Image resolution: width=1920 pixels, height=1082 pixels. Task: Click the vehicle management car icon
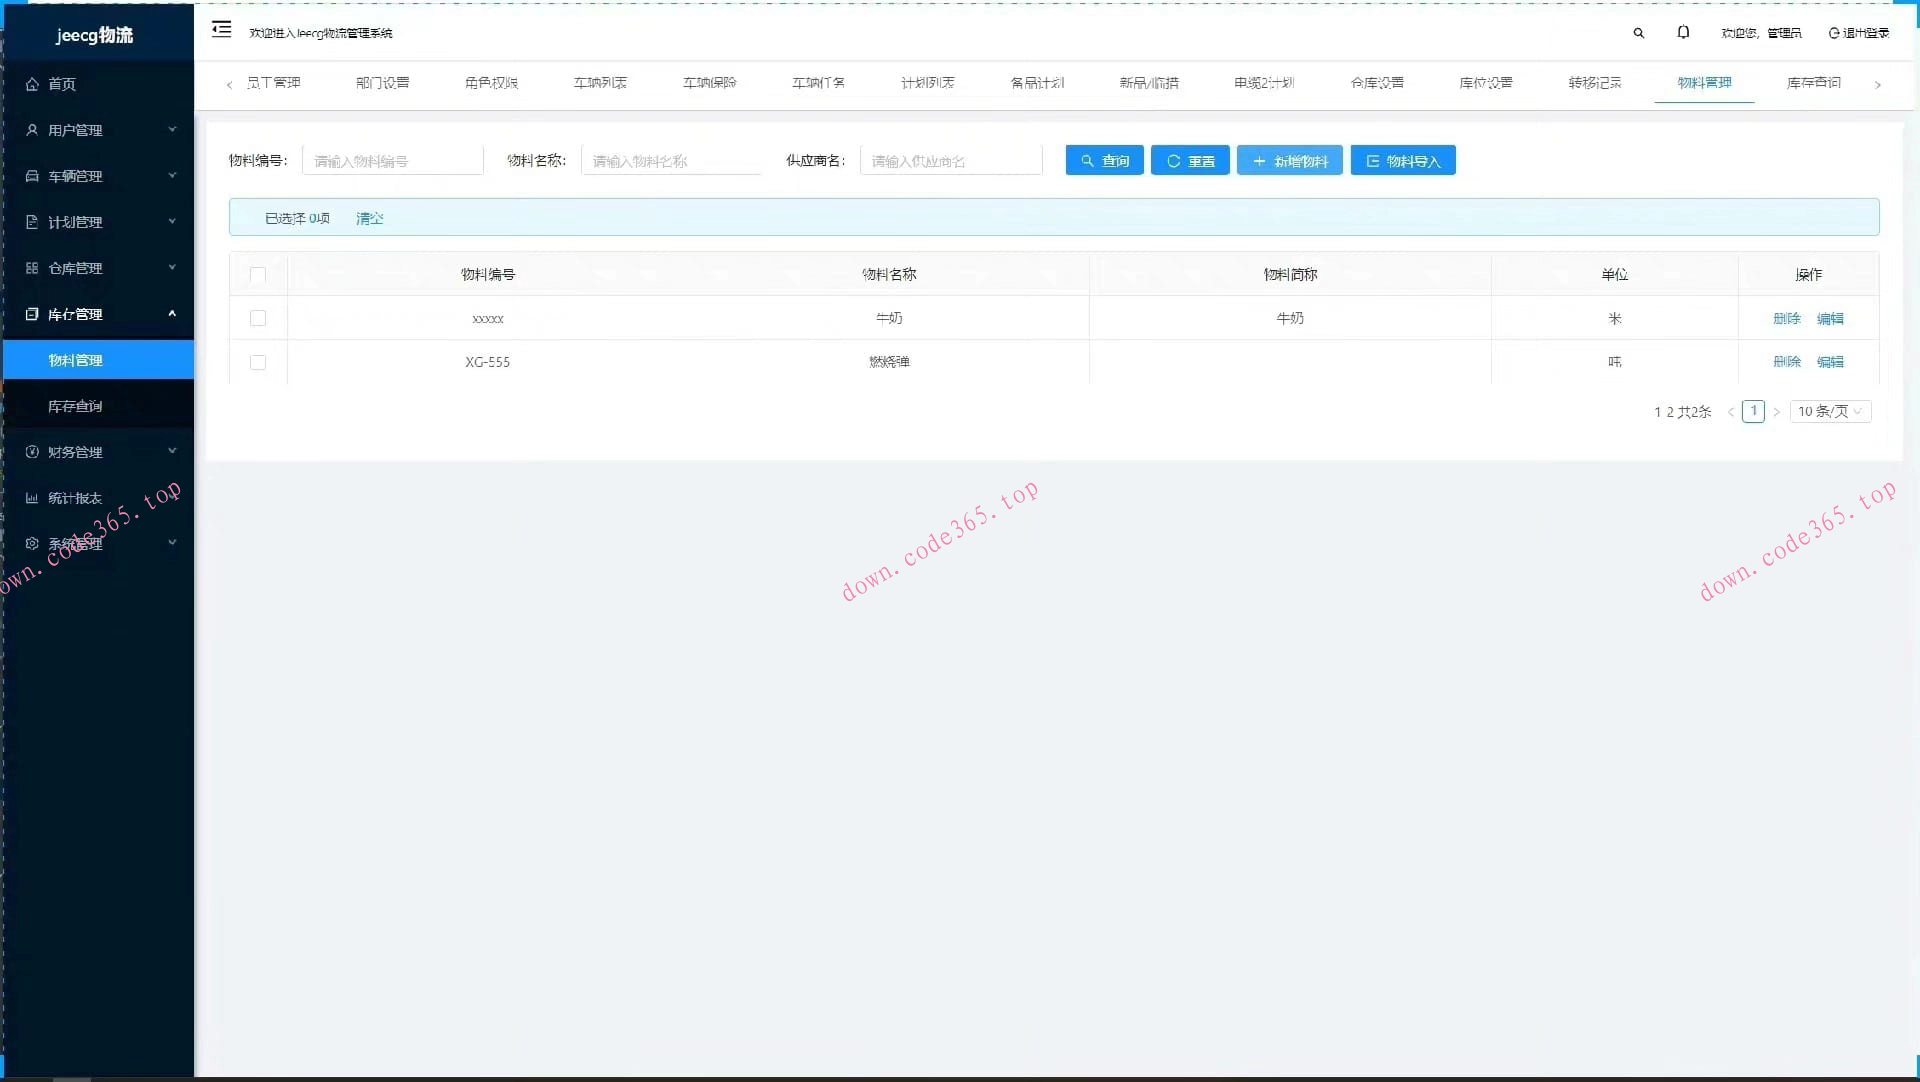(32, 176)
